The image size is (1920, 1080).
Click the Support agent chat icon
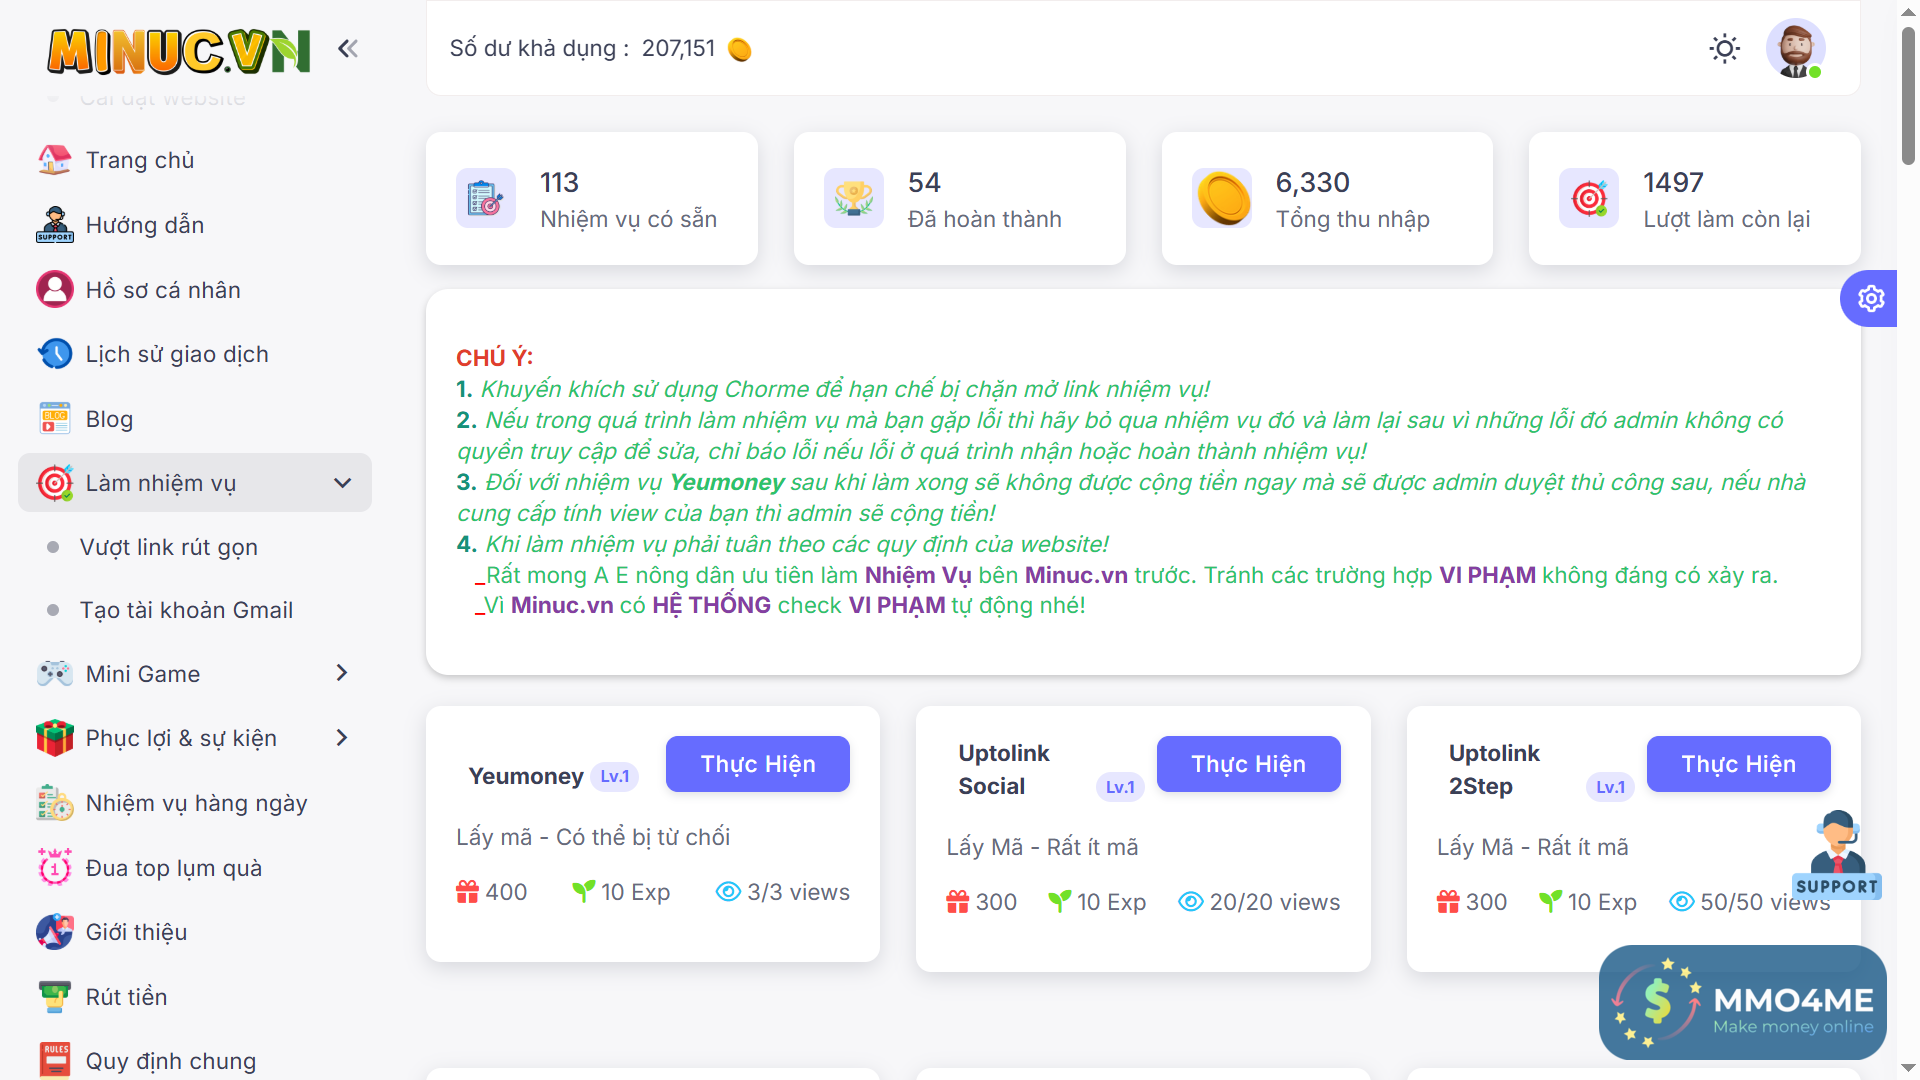click(x=1838, y=855)
